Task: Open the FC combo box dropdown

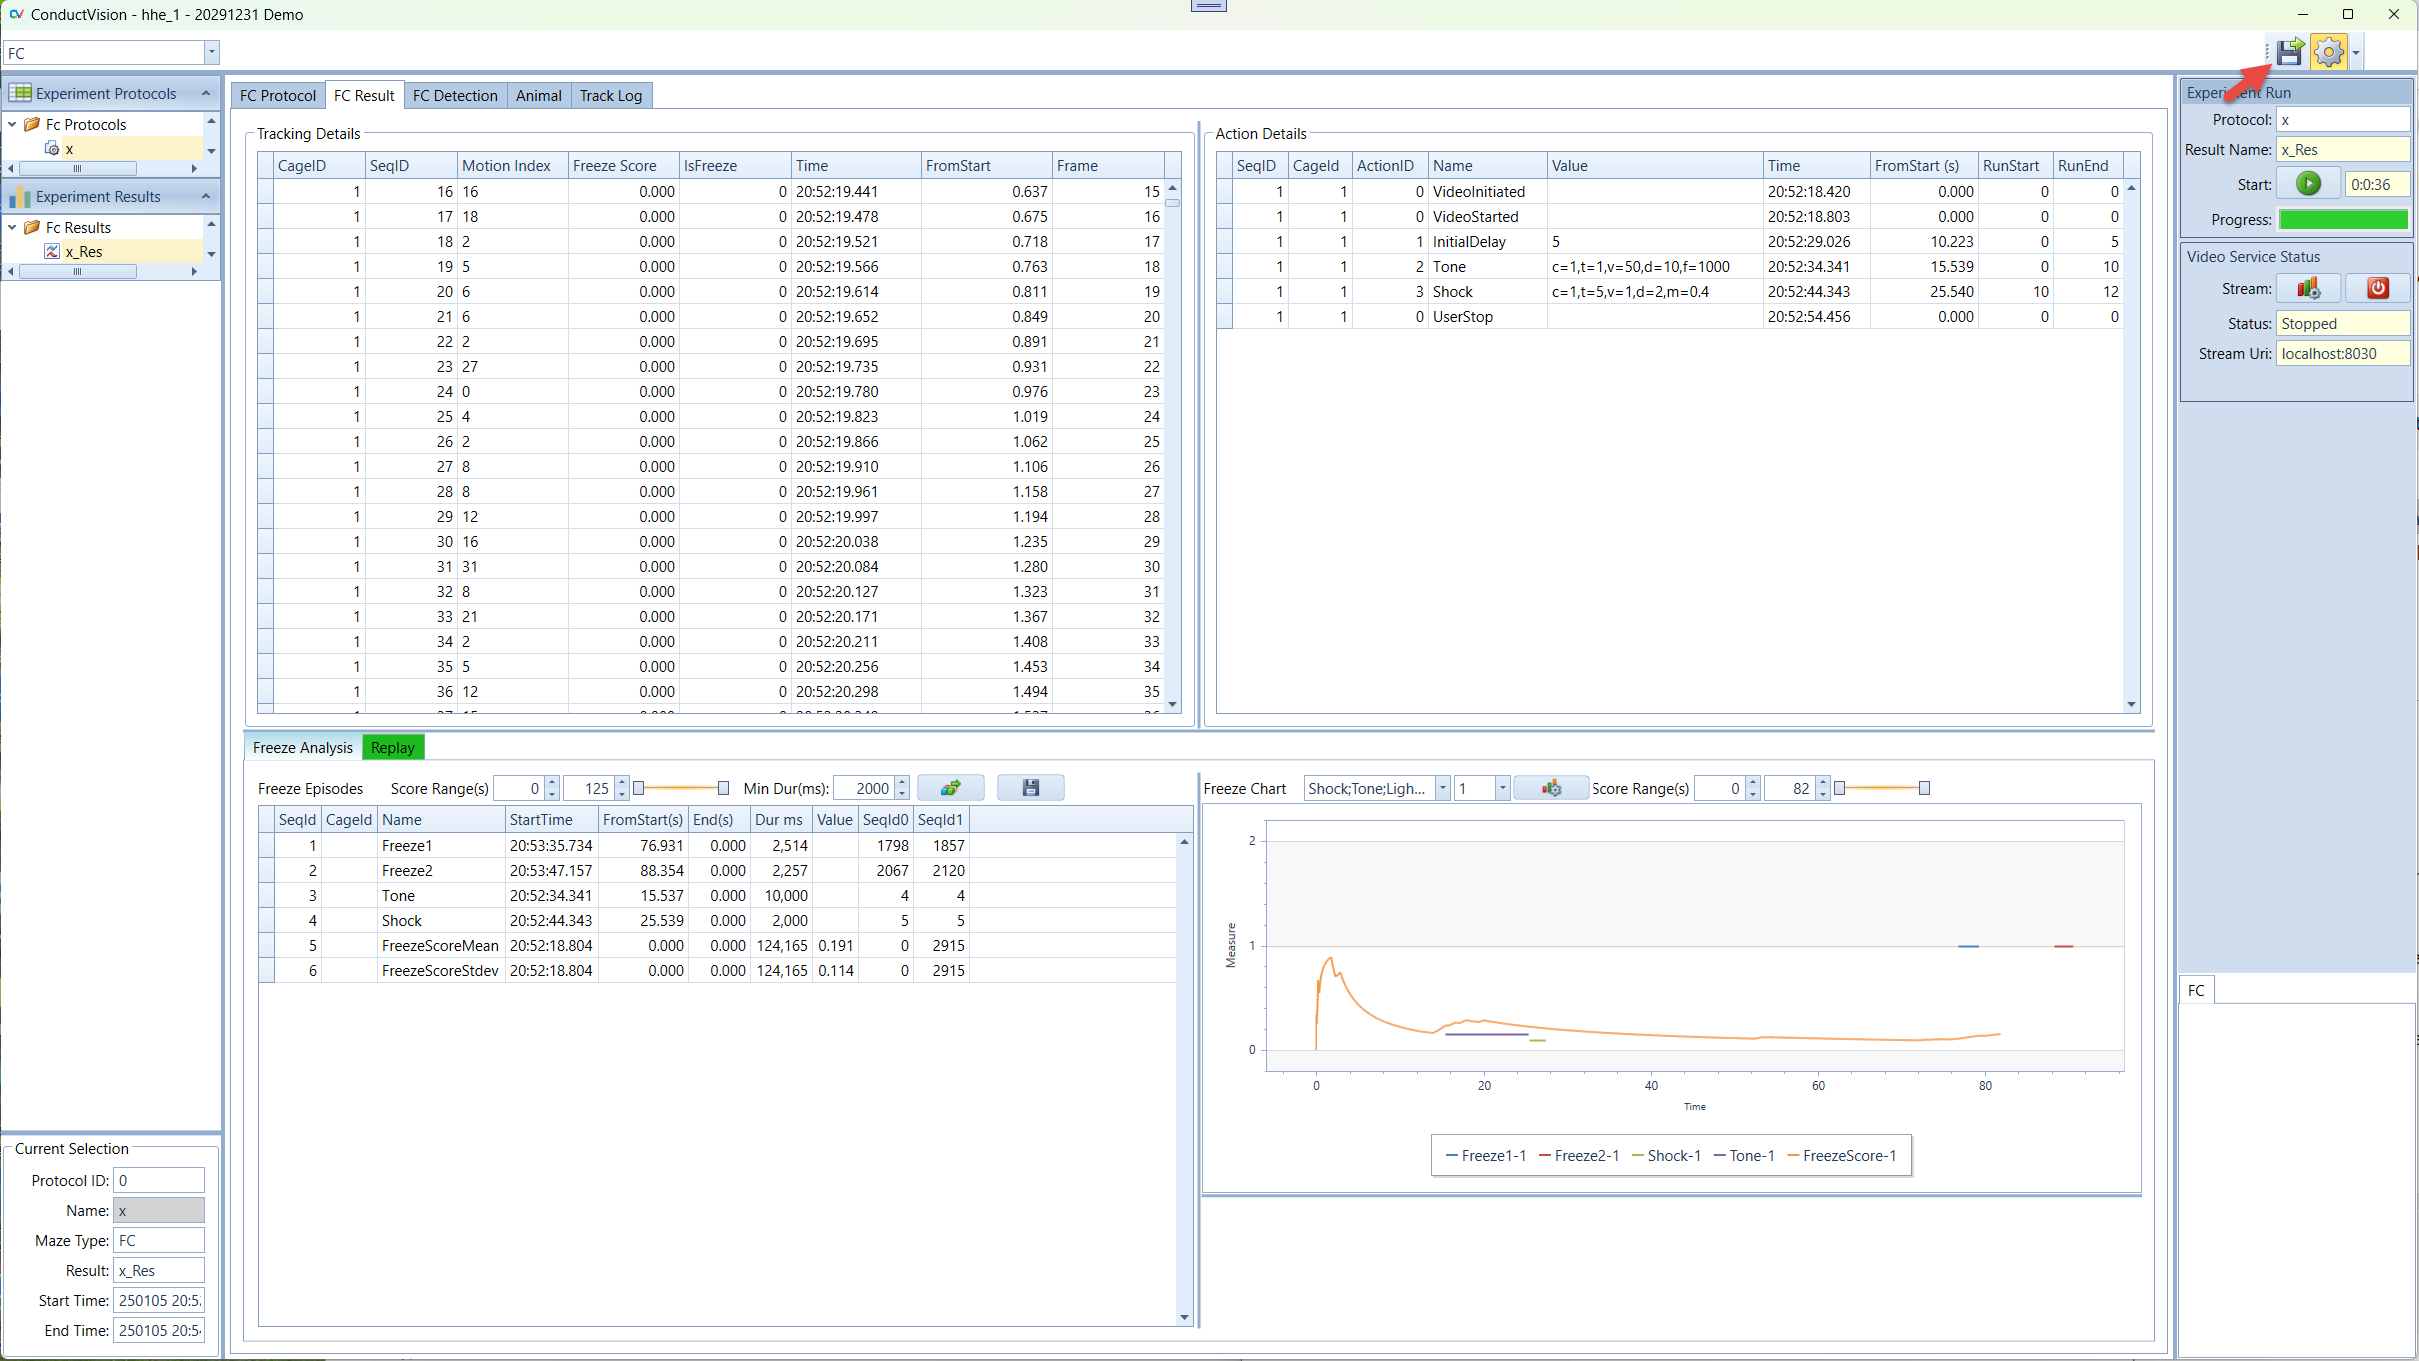Action: click(x=211, y=53)
